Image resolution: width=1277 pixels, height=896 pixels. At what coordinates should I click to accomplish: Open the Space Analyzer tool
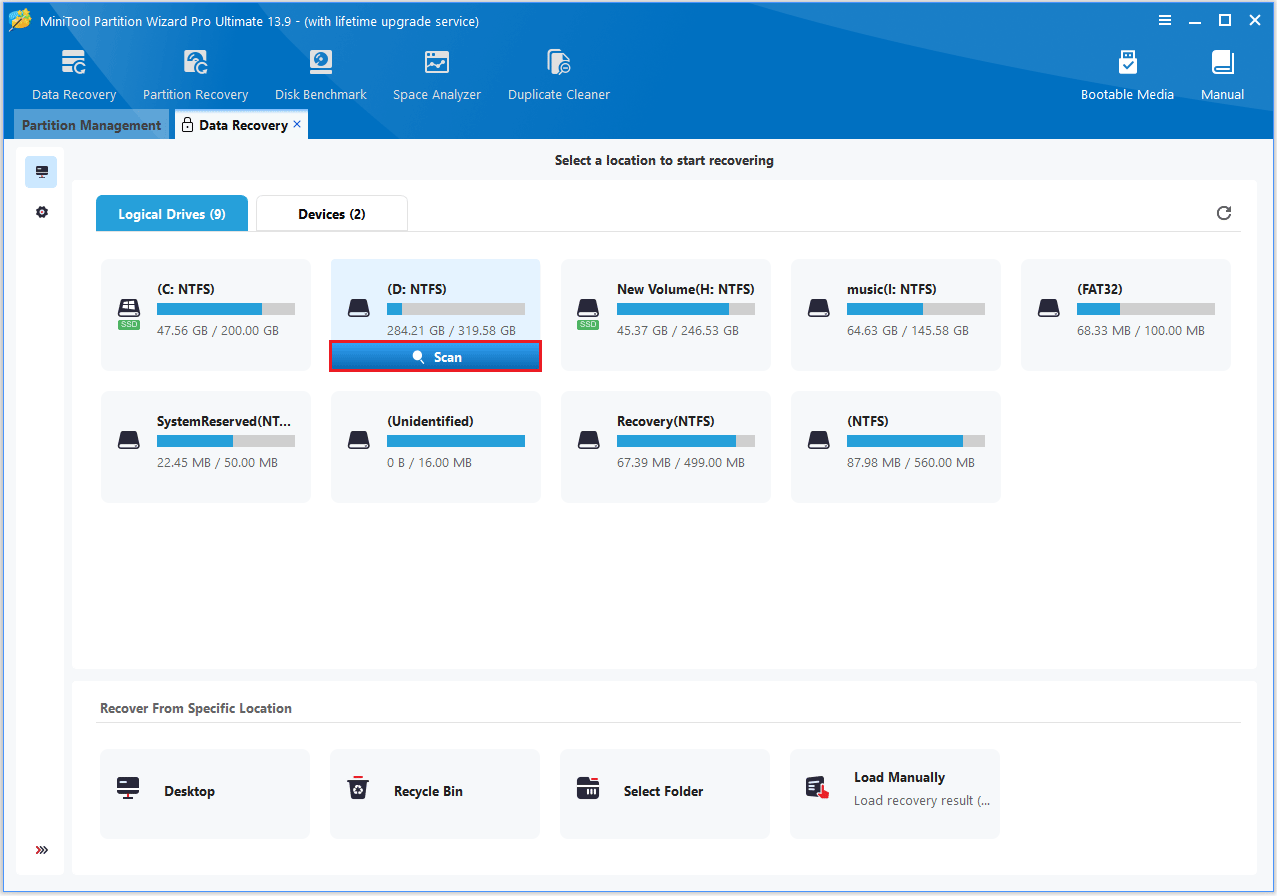click(x=437, y=75)
